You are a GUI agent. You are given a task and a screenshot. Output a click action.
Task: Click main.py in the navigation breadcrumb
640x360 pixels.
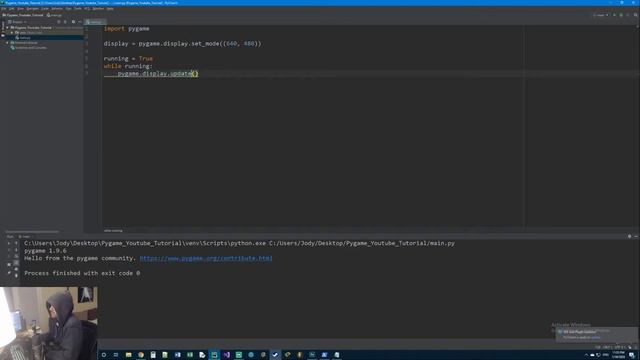coord(54,15)
